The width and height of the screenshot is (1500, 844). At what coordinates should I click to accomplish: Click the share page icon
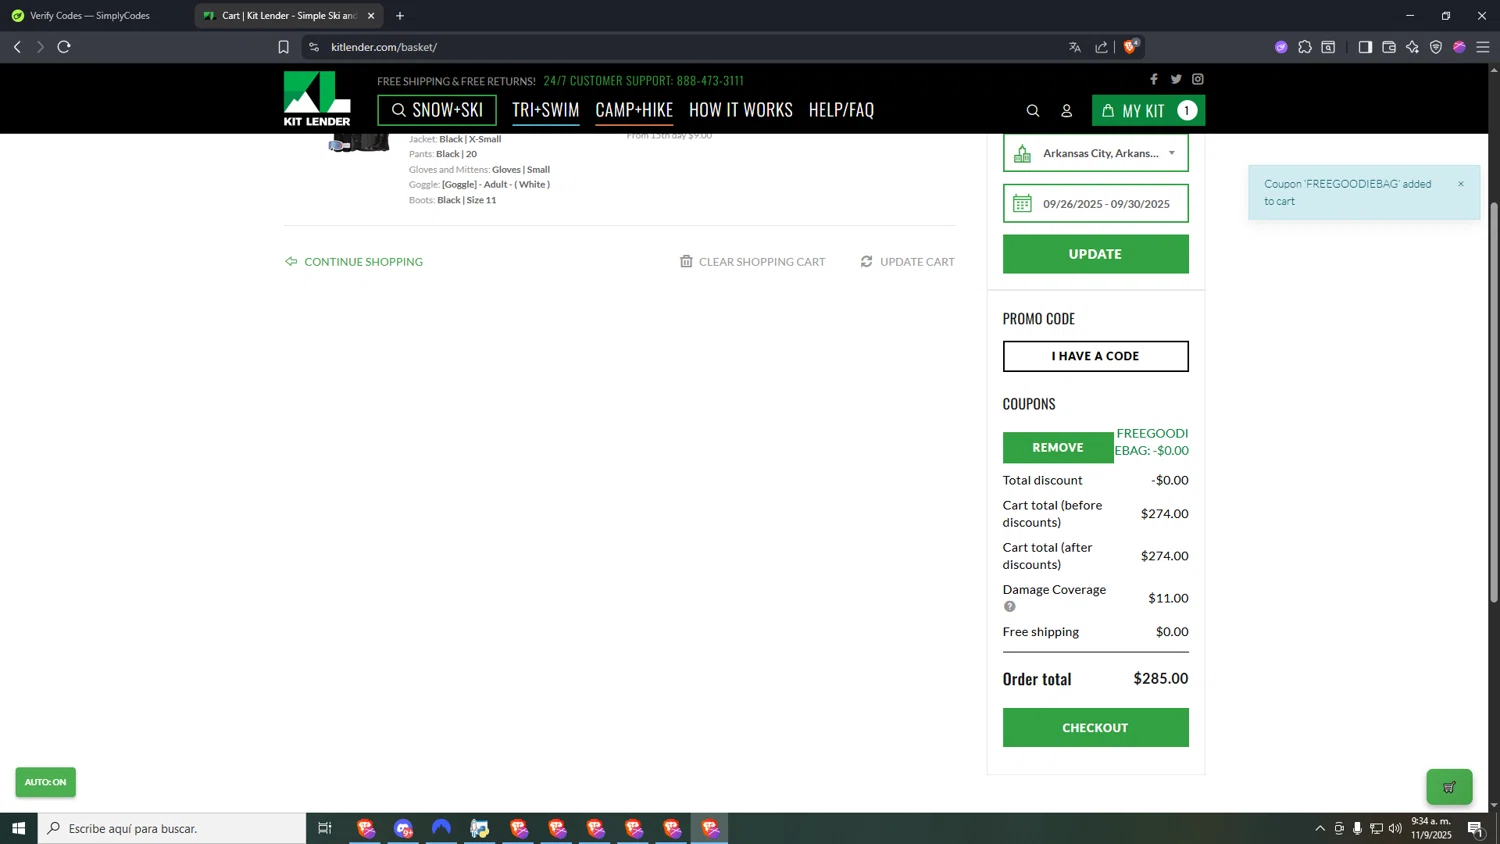tap(1102, 47)
